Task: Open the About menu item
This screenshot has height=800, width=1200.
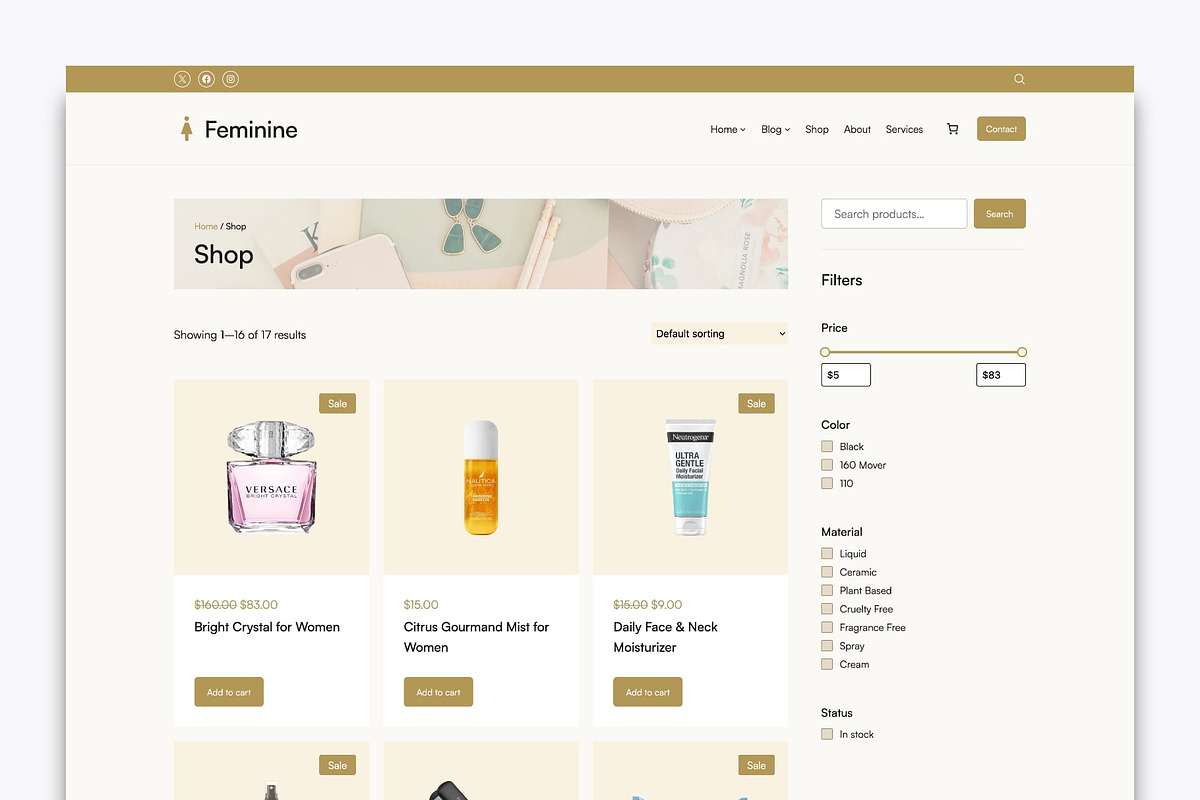Action: 857,129
